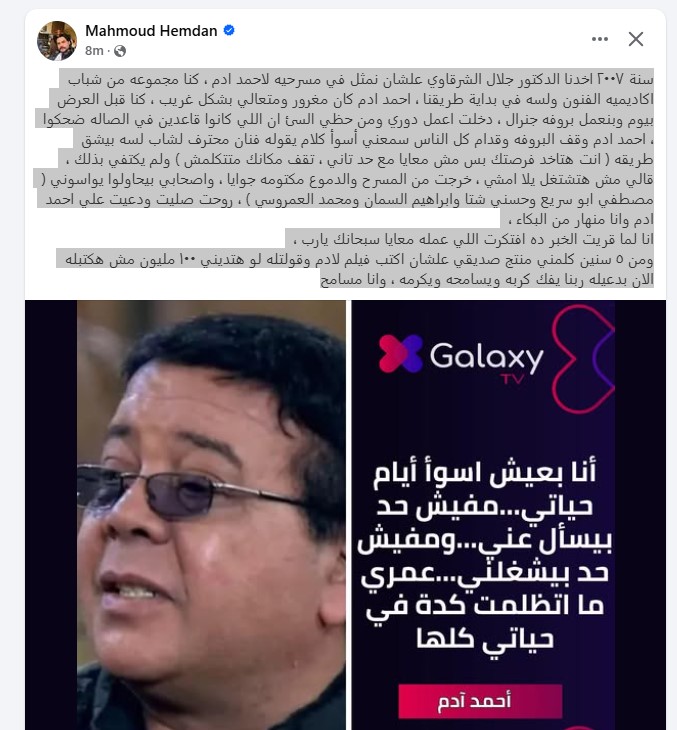
Task: Open Mahmoud Hemdan's profile picture
Action: pos(57,41)
